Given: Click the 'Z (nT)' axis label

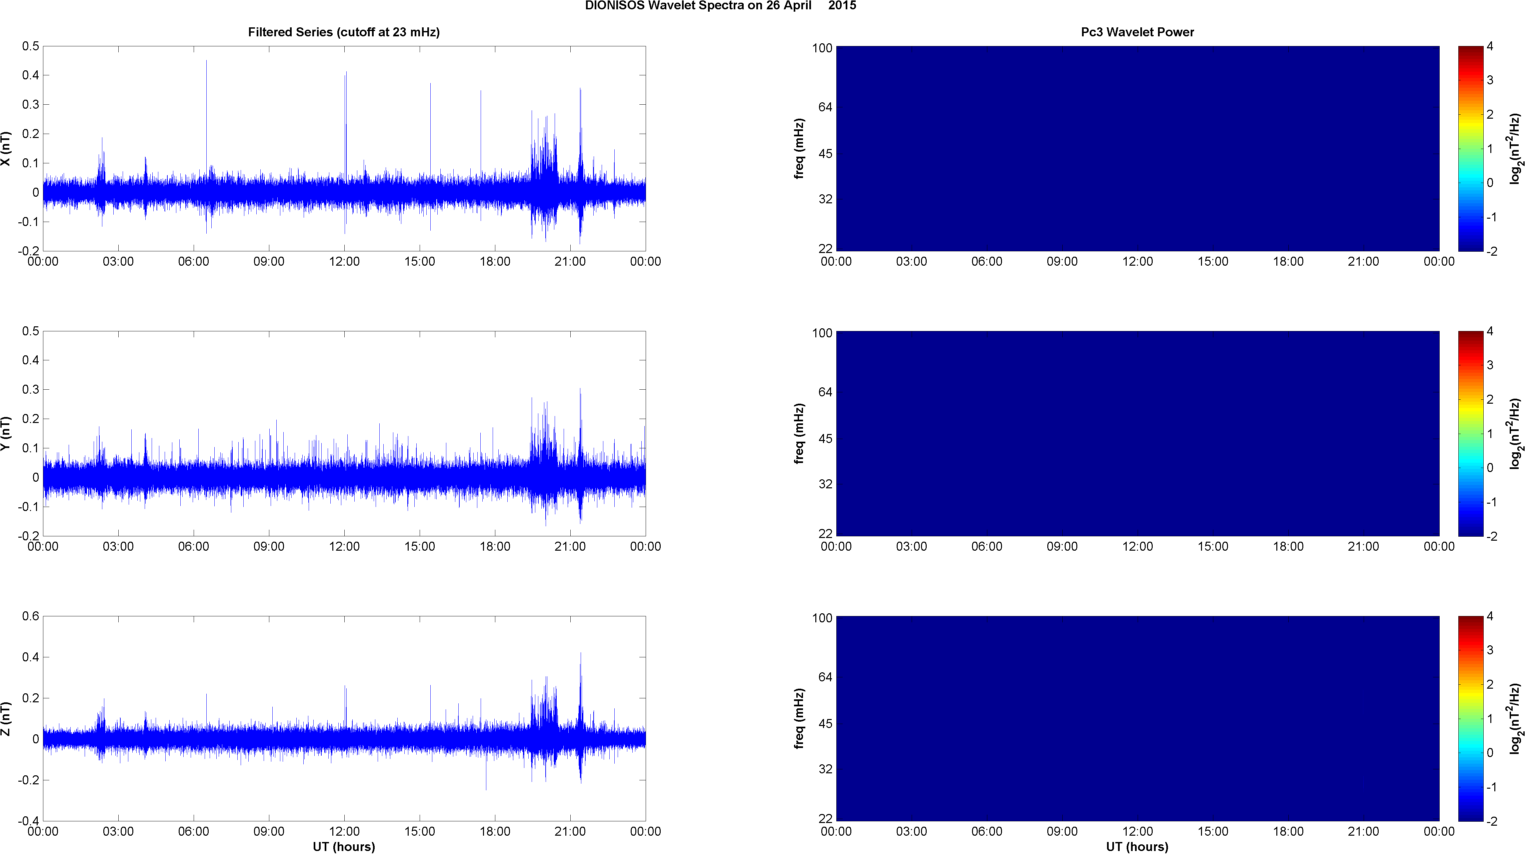Looking at the screenshot, I should 7,719.
